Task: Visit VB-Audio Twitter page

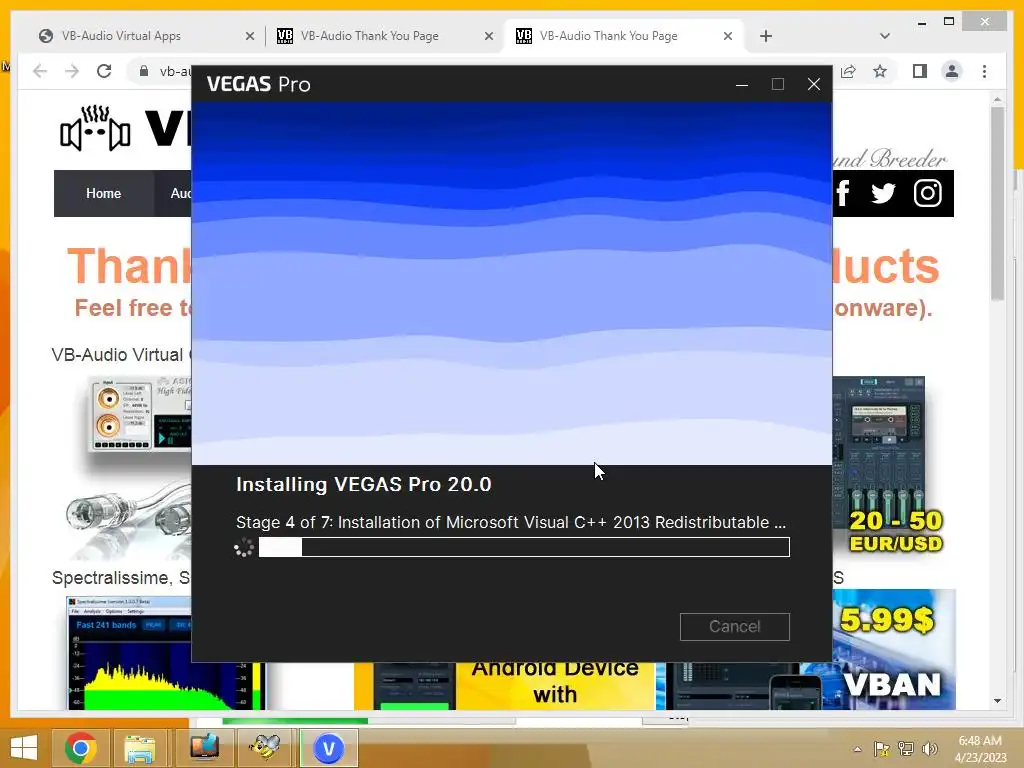Action: (882, 193)
